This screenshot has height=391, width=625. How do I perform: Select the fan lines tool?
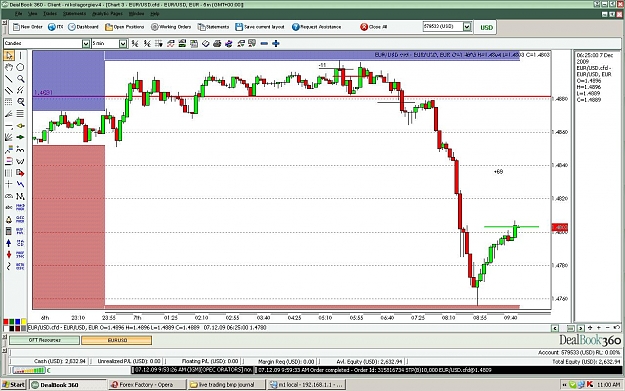click(x=9, y=137)
